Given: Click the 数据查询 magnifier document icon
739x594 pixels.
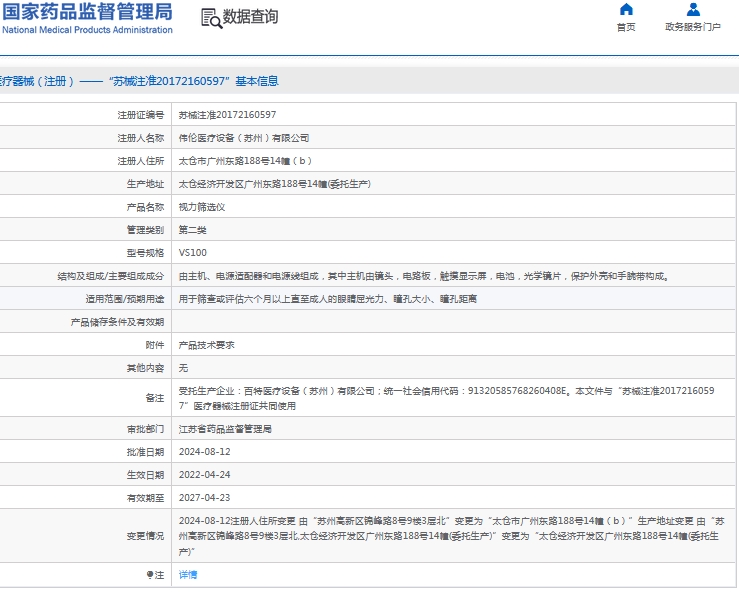Looking at the screenshot, I should pyautogui.click(x=211, y=18).
